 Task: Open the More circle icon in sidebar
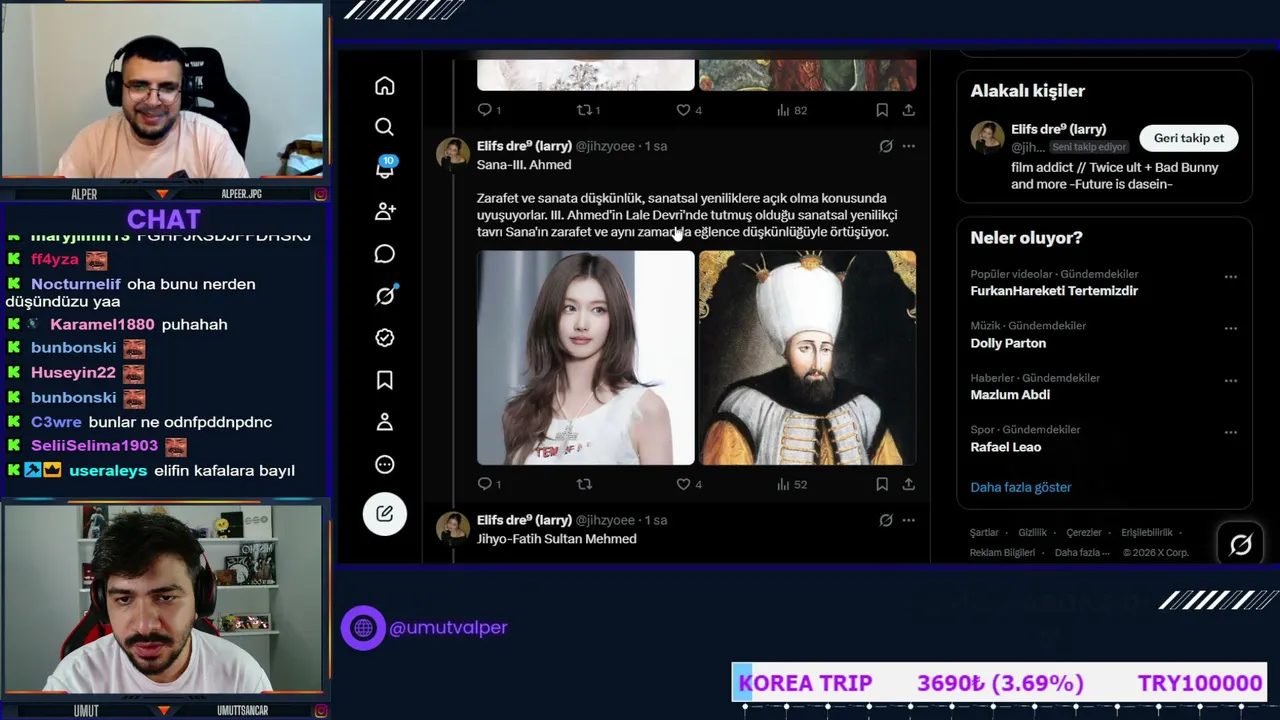click(x=385, y=464)
